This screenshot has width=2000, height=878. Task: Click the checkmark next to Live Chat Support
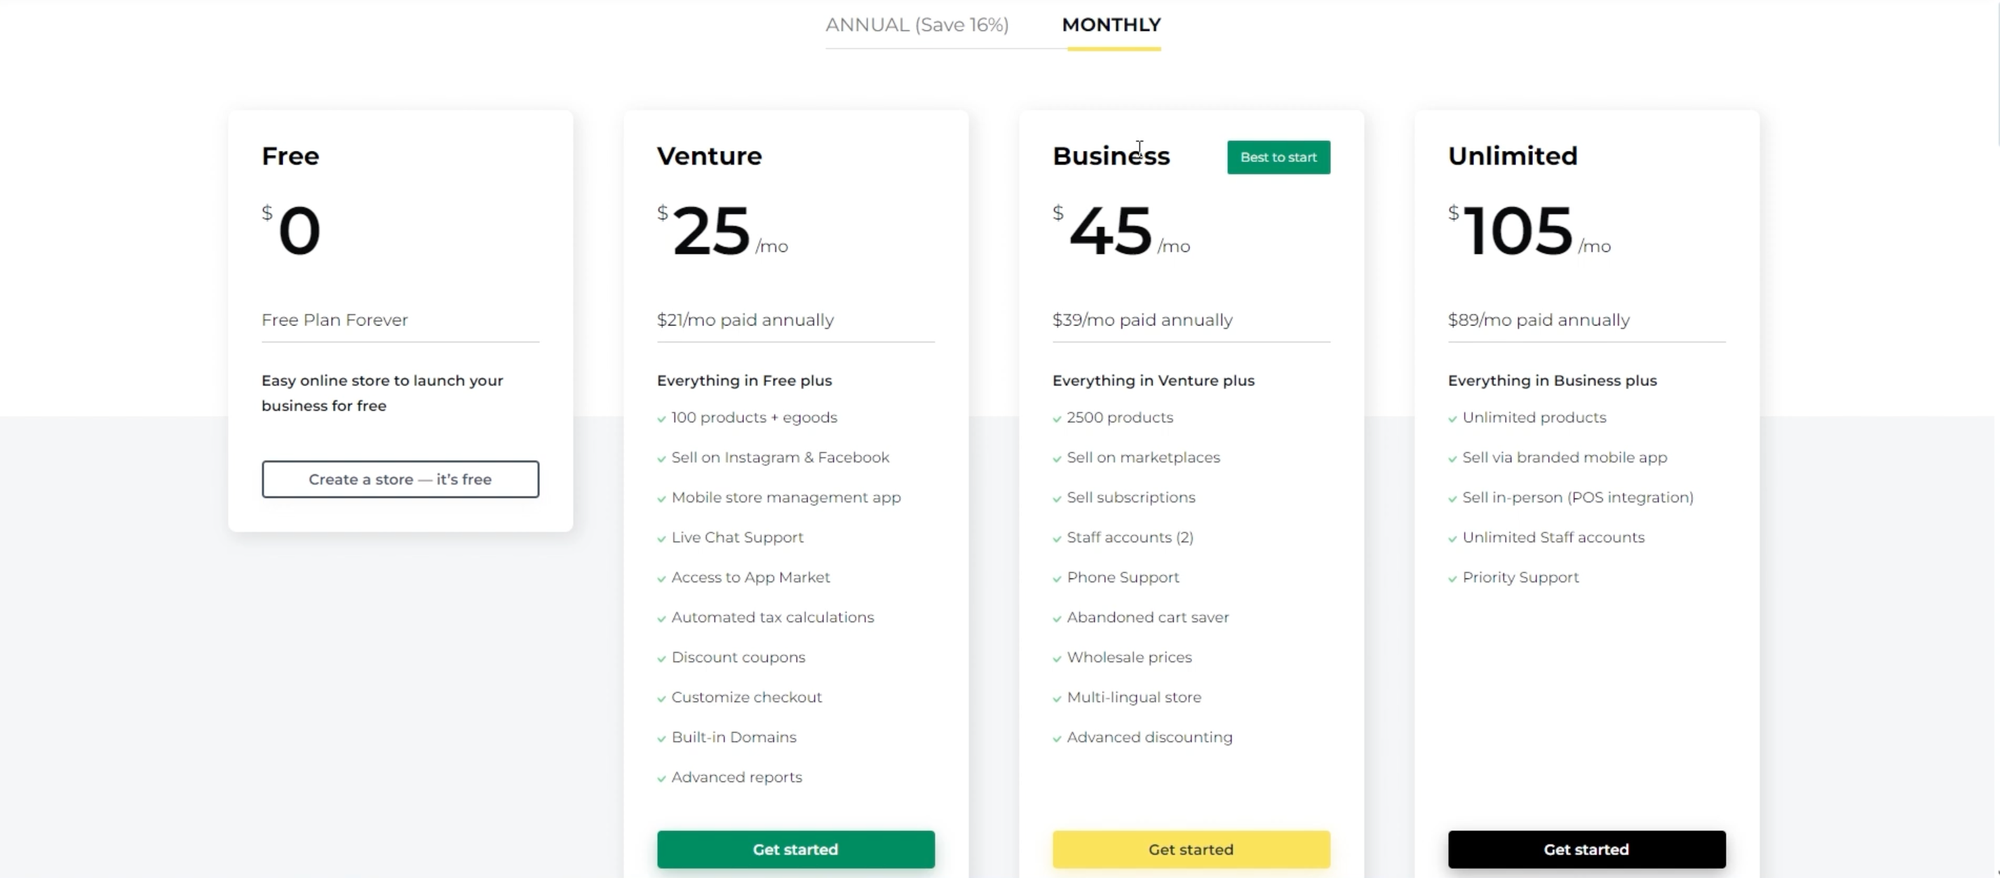coord(661,538)
